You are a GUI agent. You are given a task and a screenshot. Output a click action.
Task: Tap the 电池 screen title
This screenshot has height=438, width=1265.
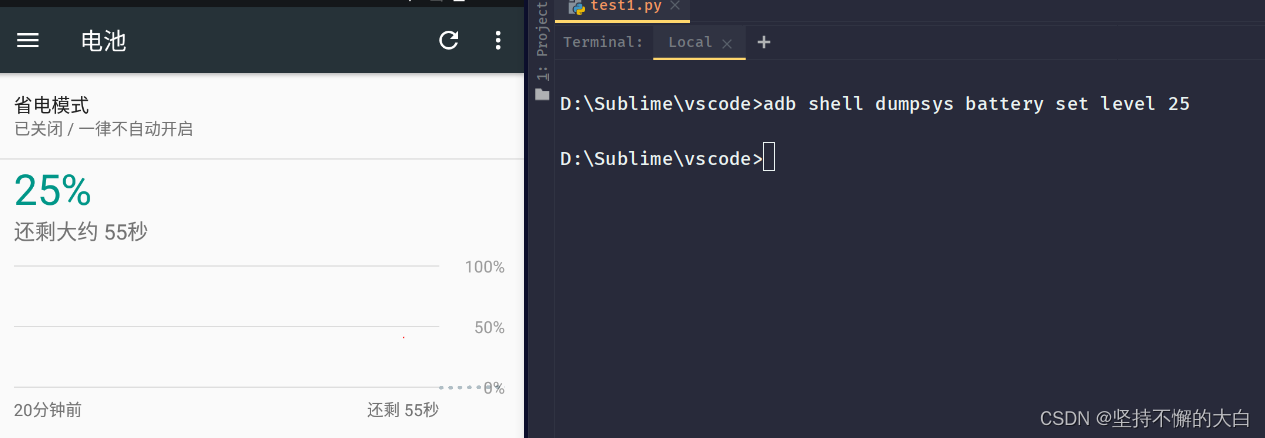104,41
